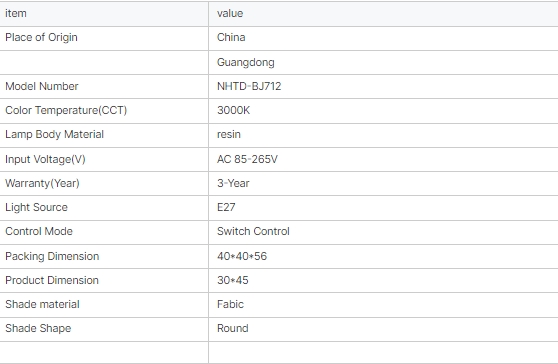Viewport: 558px width, 364px height.
Task: Select model number NHTD-BJ712 text
Action: tap(249, 86)
